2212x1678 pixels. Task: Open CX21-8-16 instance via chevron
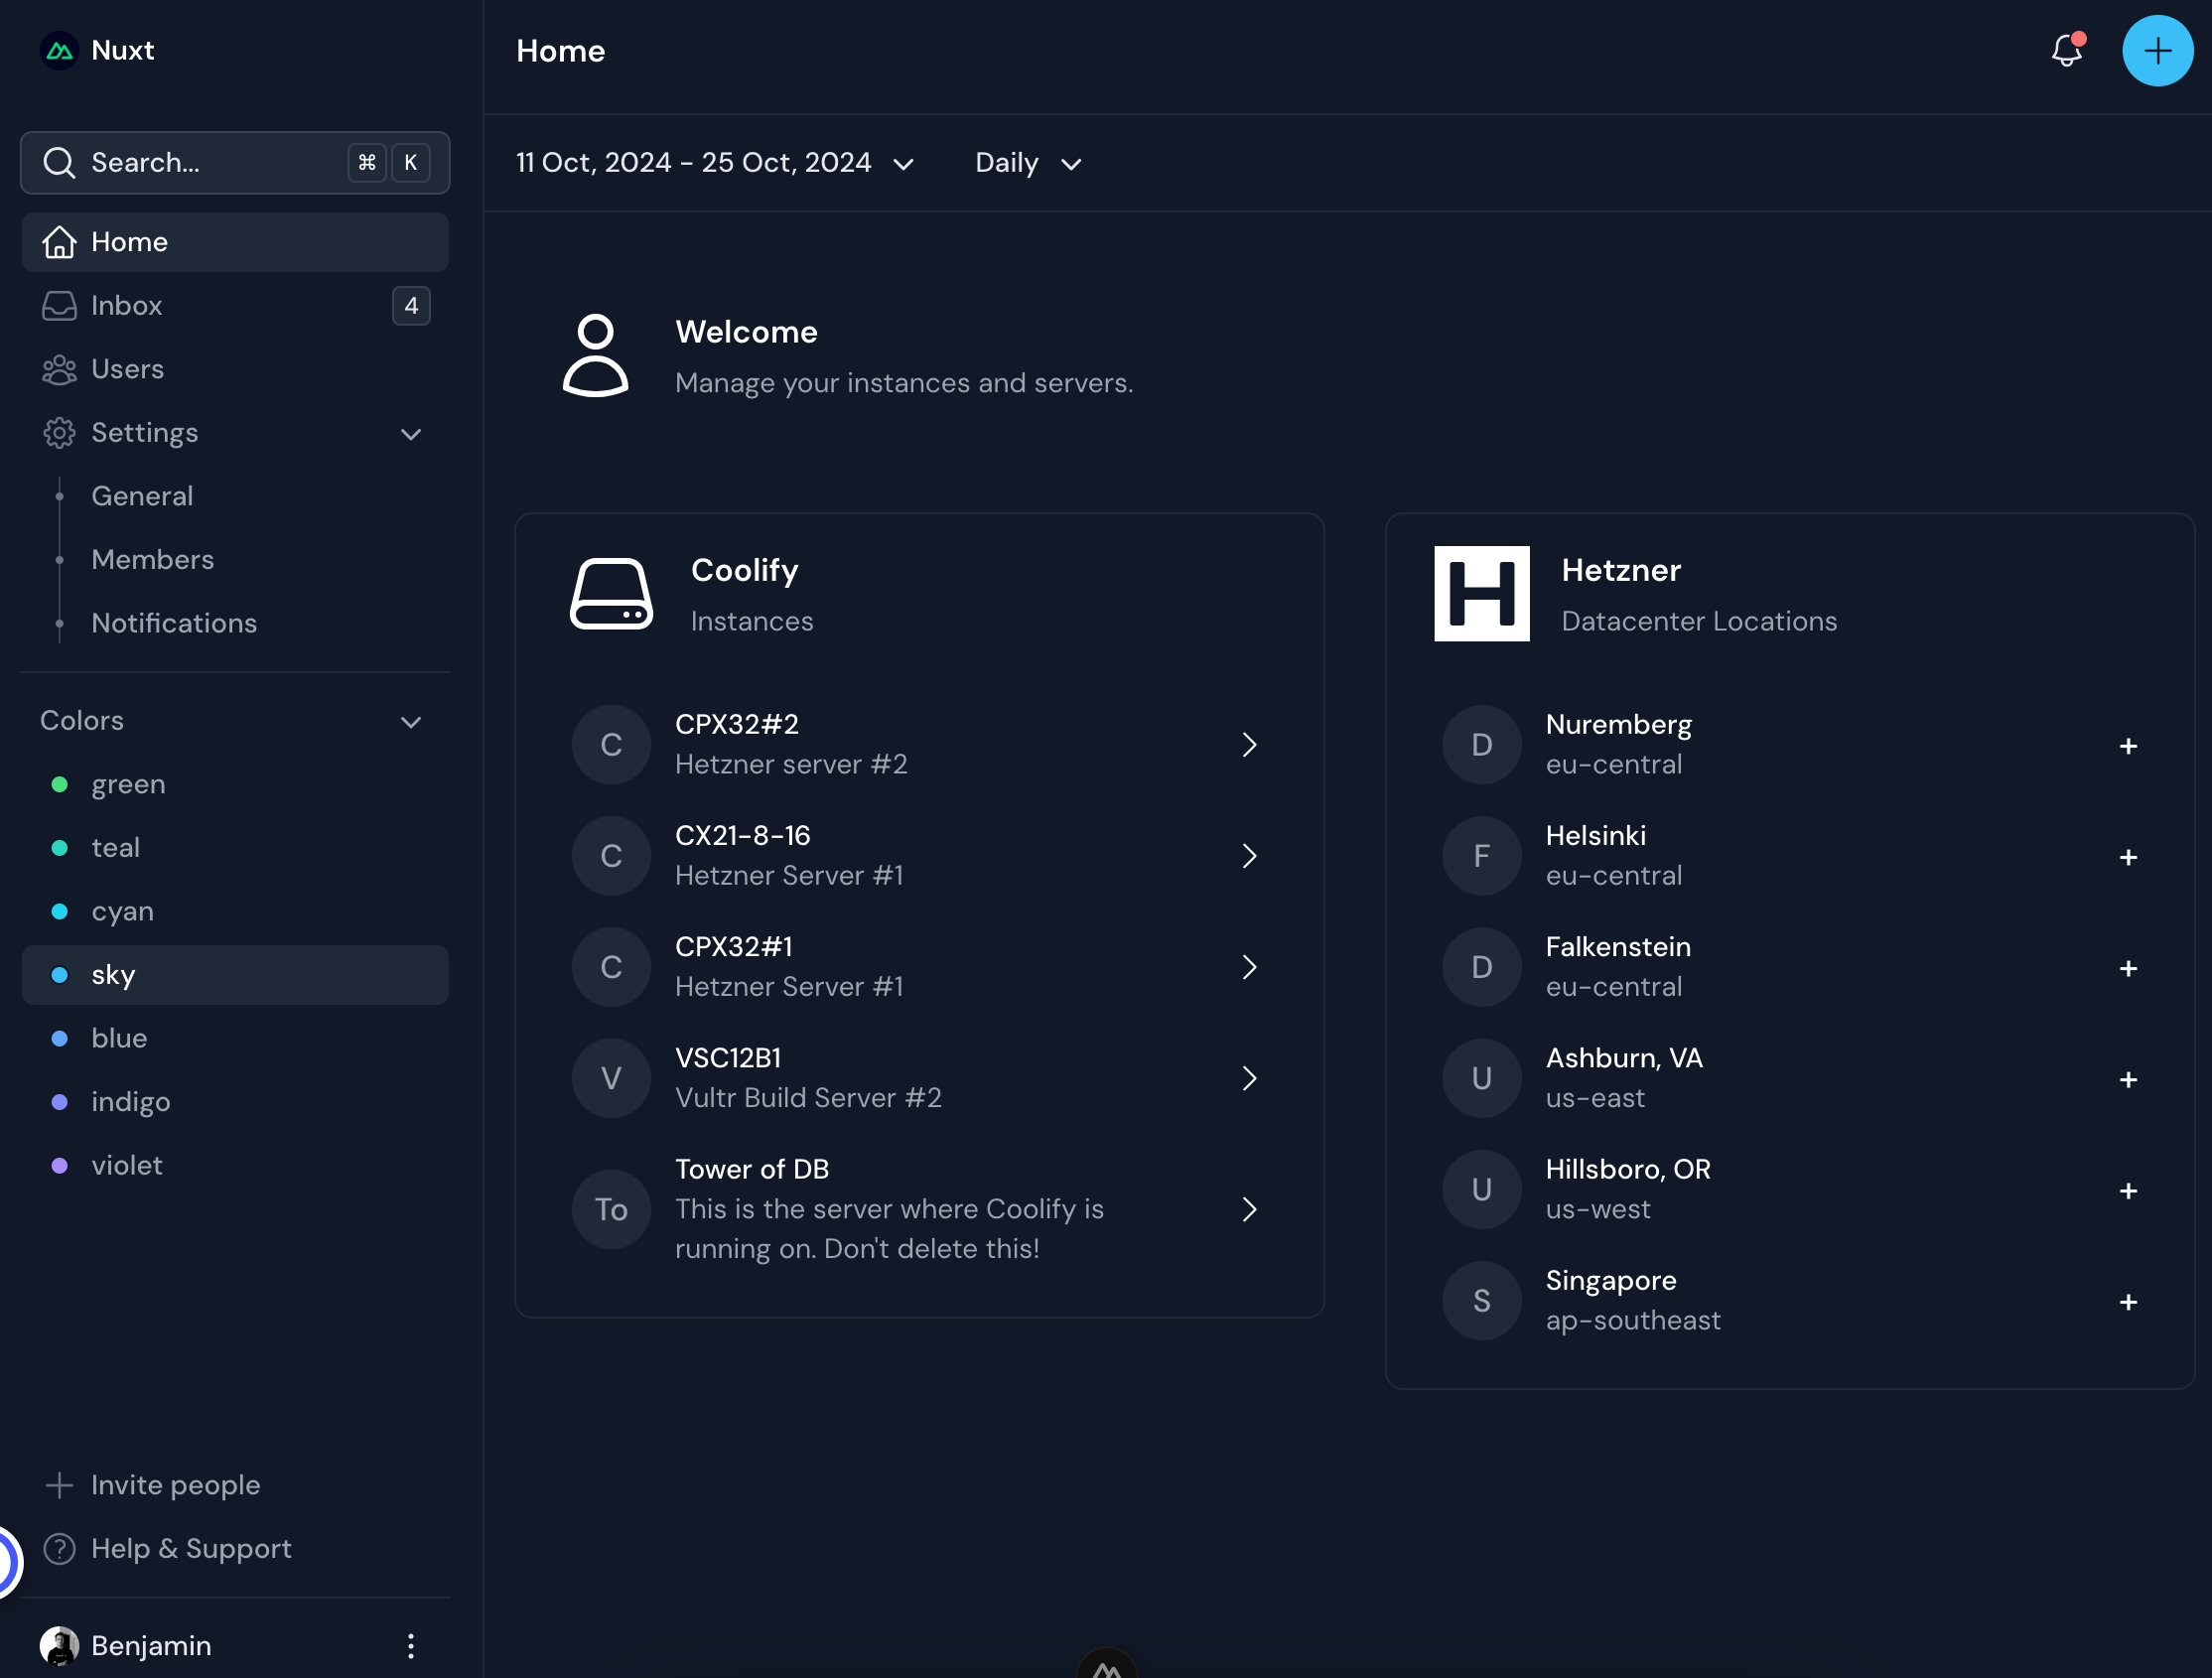(1249, 855)
